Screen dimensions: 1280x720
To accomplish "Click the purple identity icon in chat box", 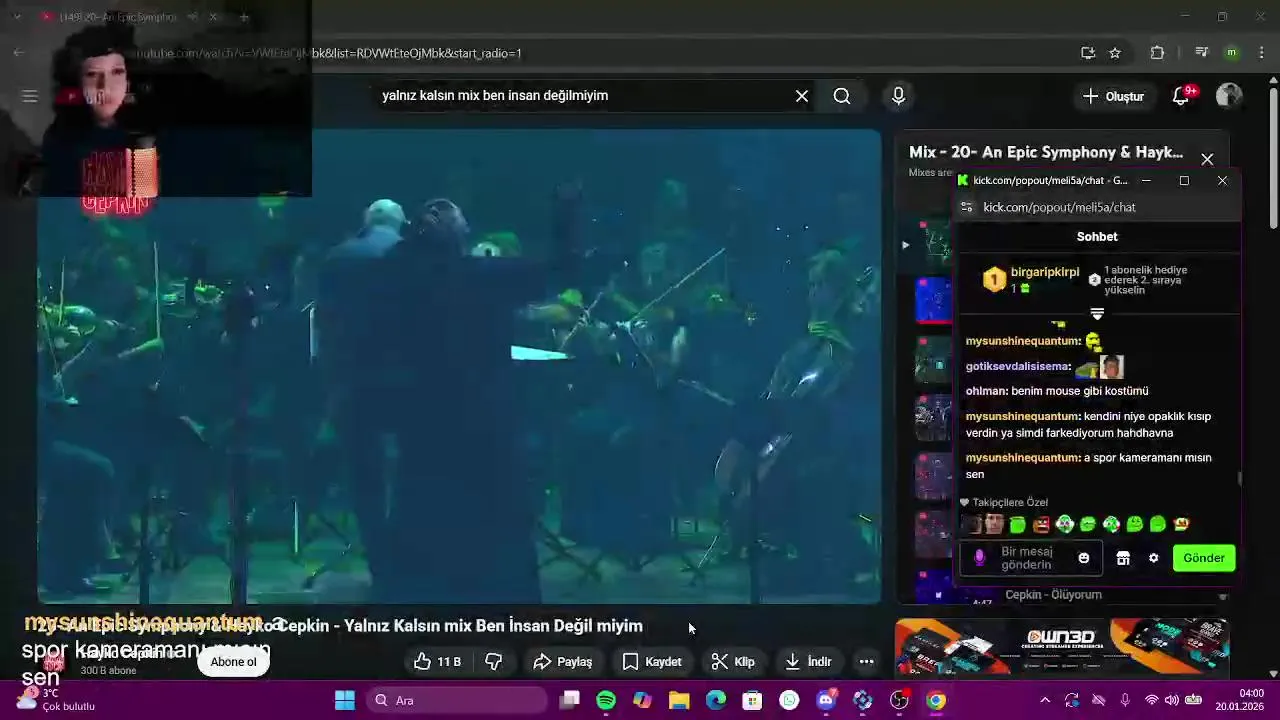I will tap(980, 558).
